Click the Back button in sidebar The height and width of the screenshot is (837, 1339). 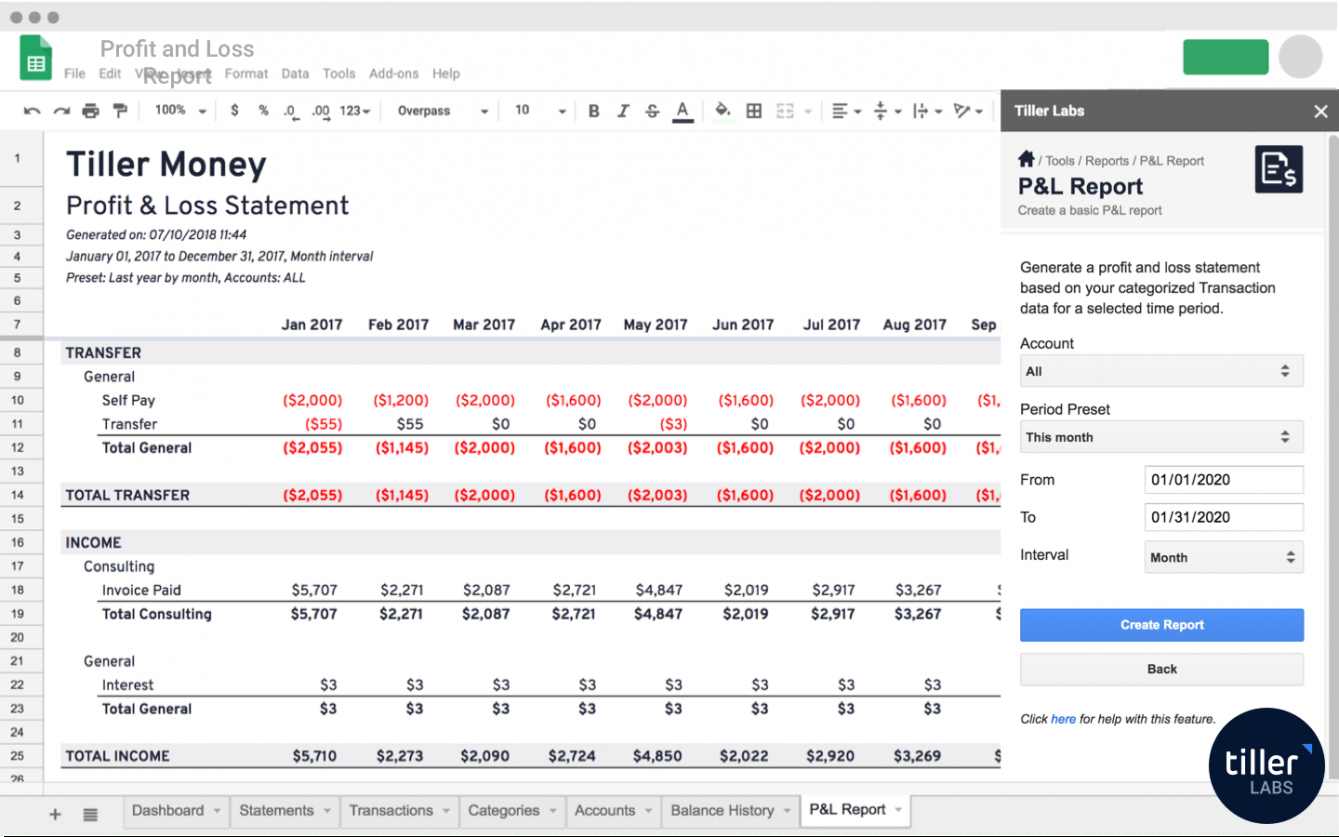pyautogui.click(x=1162, y=669)
